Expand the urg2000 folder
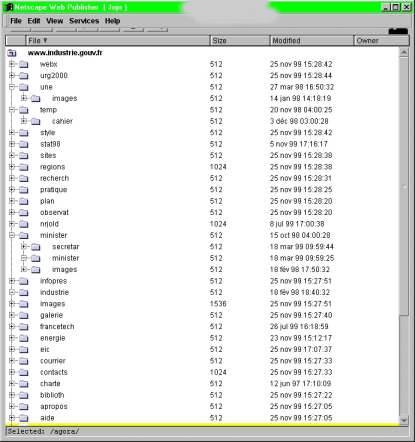This screenshot has height=442, width=415. [x=12, y=75]
